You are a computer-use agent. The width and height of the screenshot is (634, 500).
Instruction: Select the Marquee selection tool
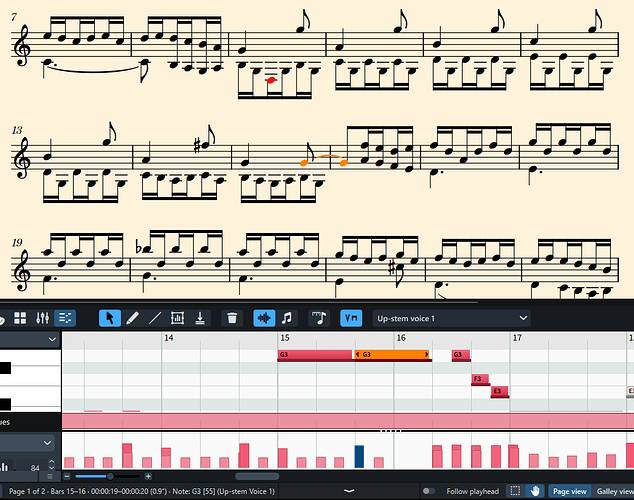coord(515,491)
